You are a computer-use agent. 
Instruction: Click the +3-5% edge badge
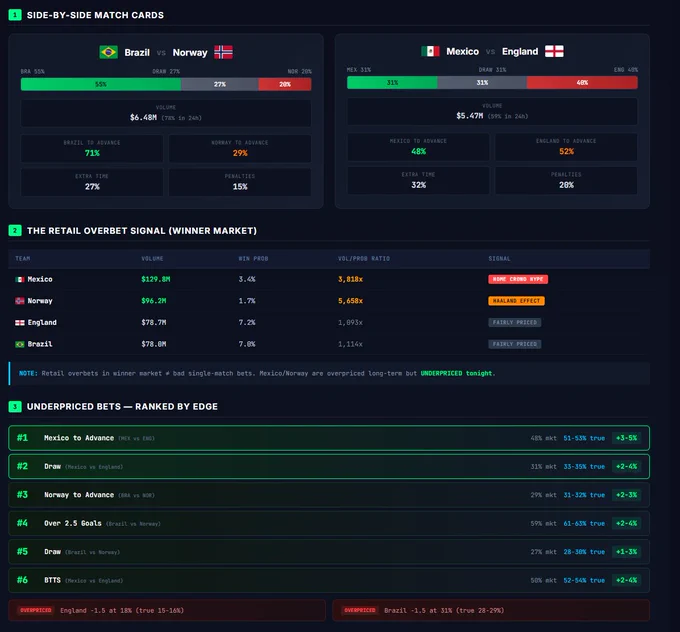(626, 438)
